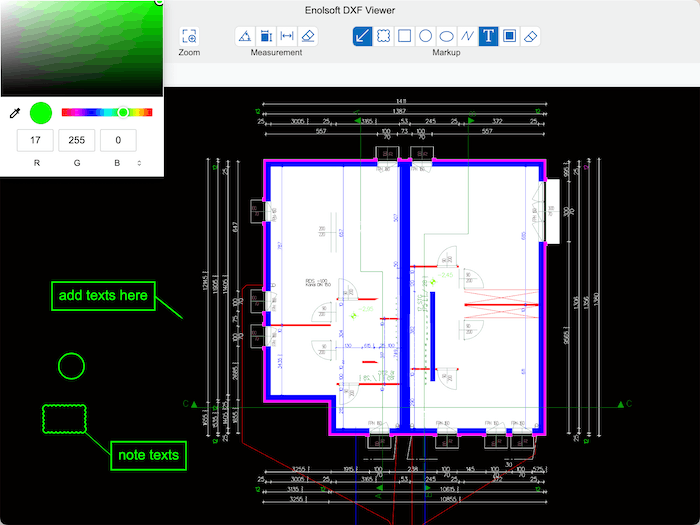
Task: Select the arrow markup tool
Action: 363,36
